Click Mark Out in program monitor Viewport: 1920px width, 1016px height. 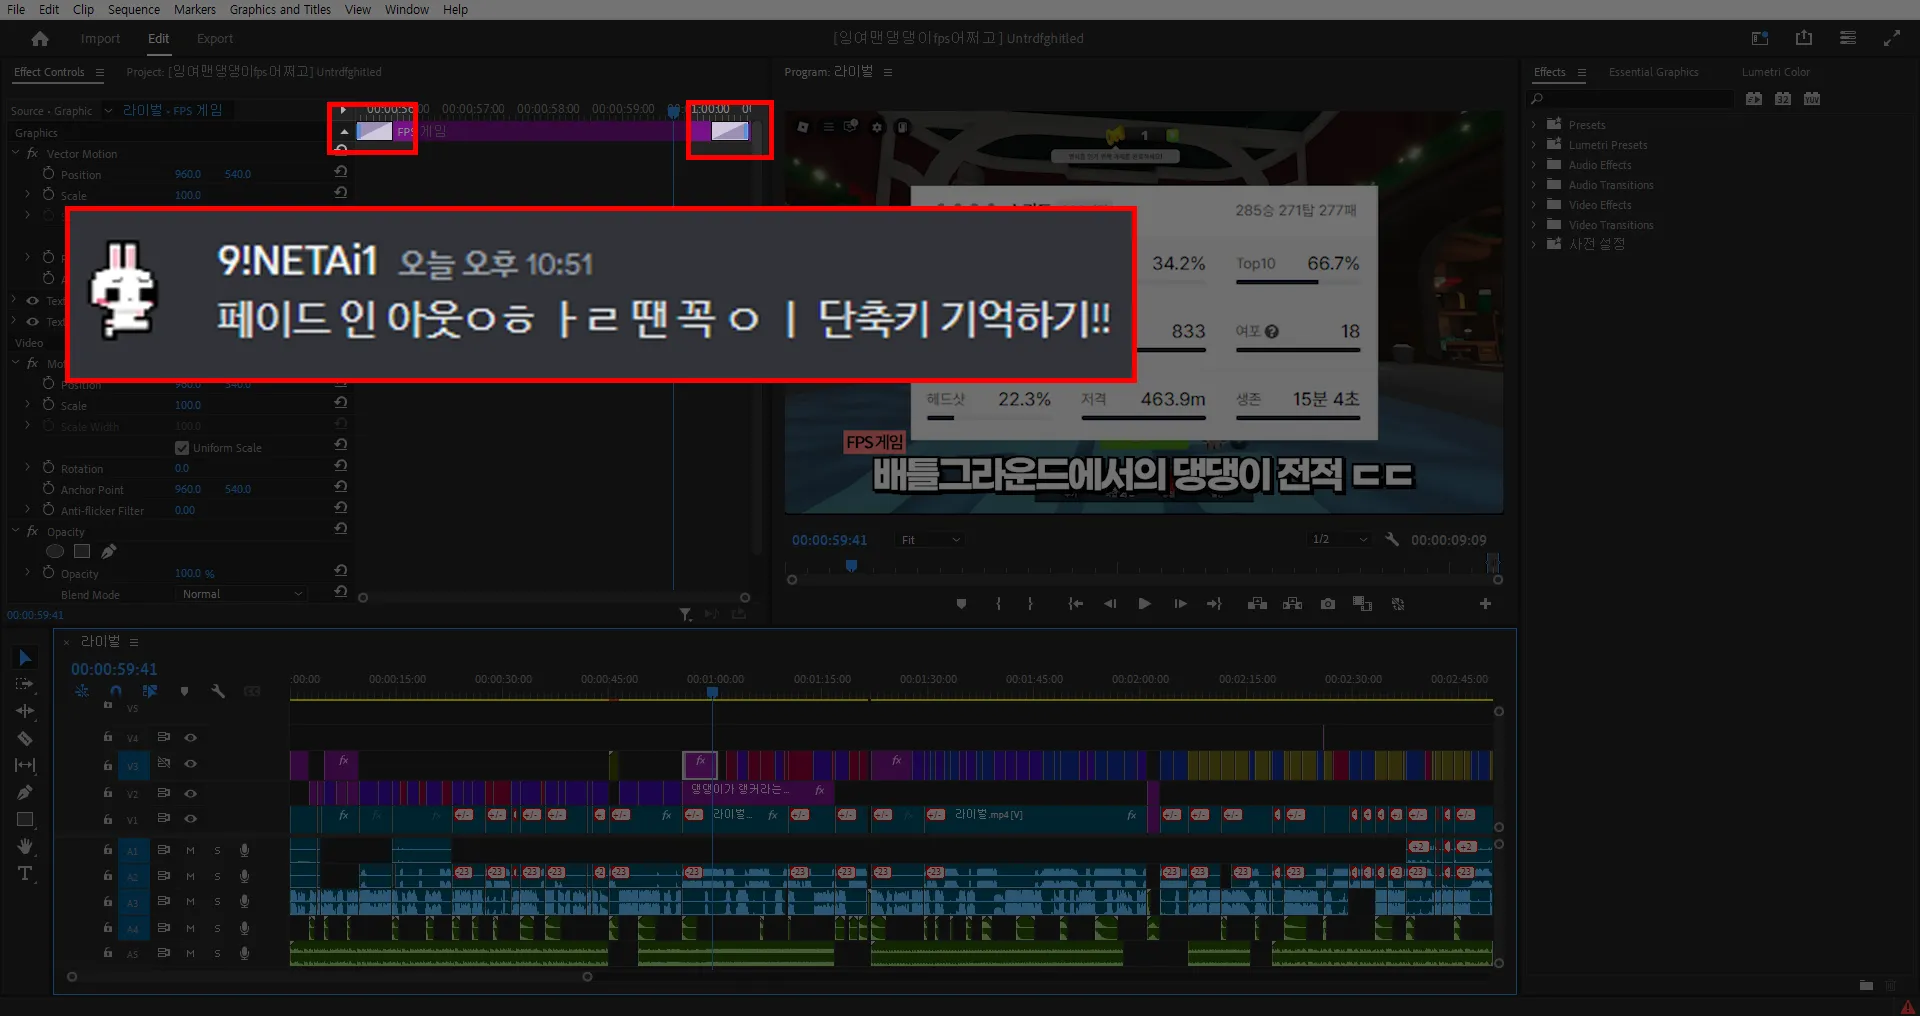pyautogui.click(x=1030, y=604)
